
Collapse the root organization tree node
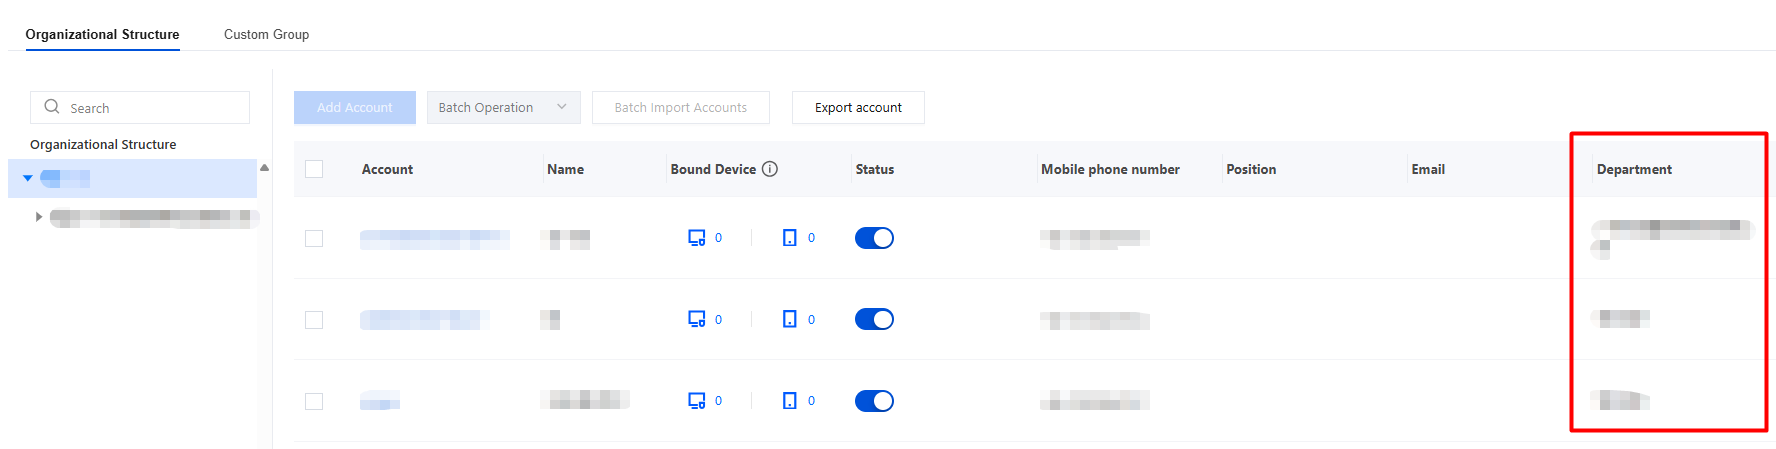(x=28, y=178)
